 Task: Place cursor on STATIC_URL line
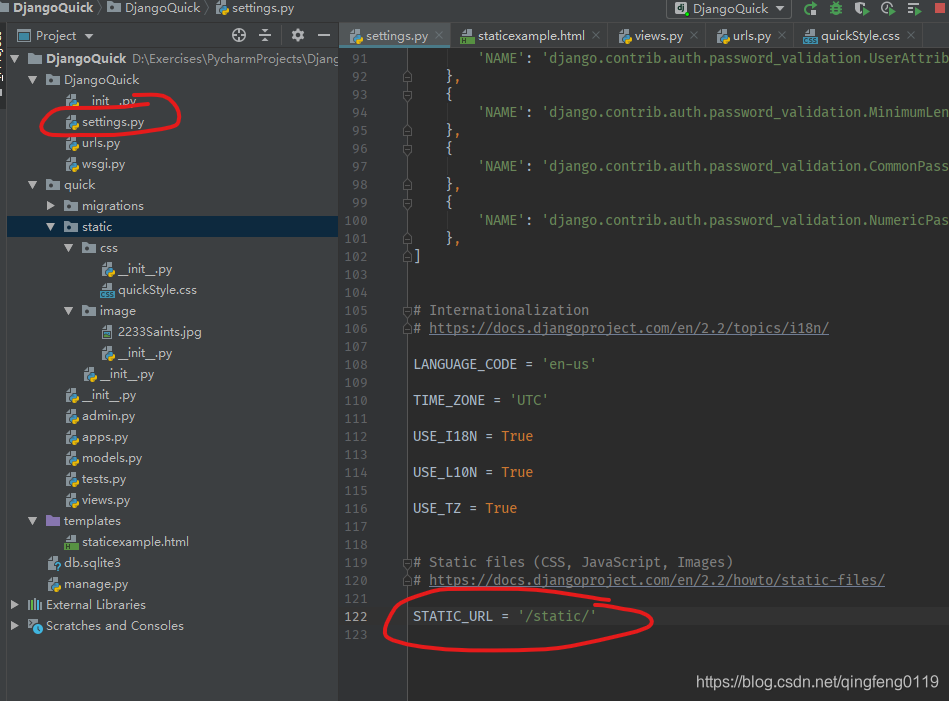click(x=505, y=616)
